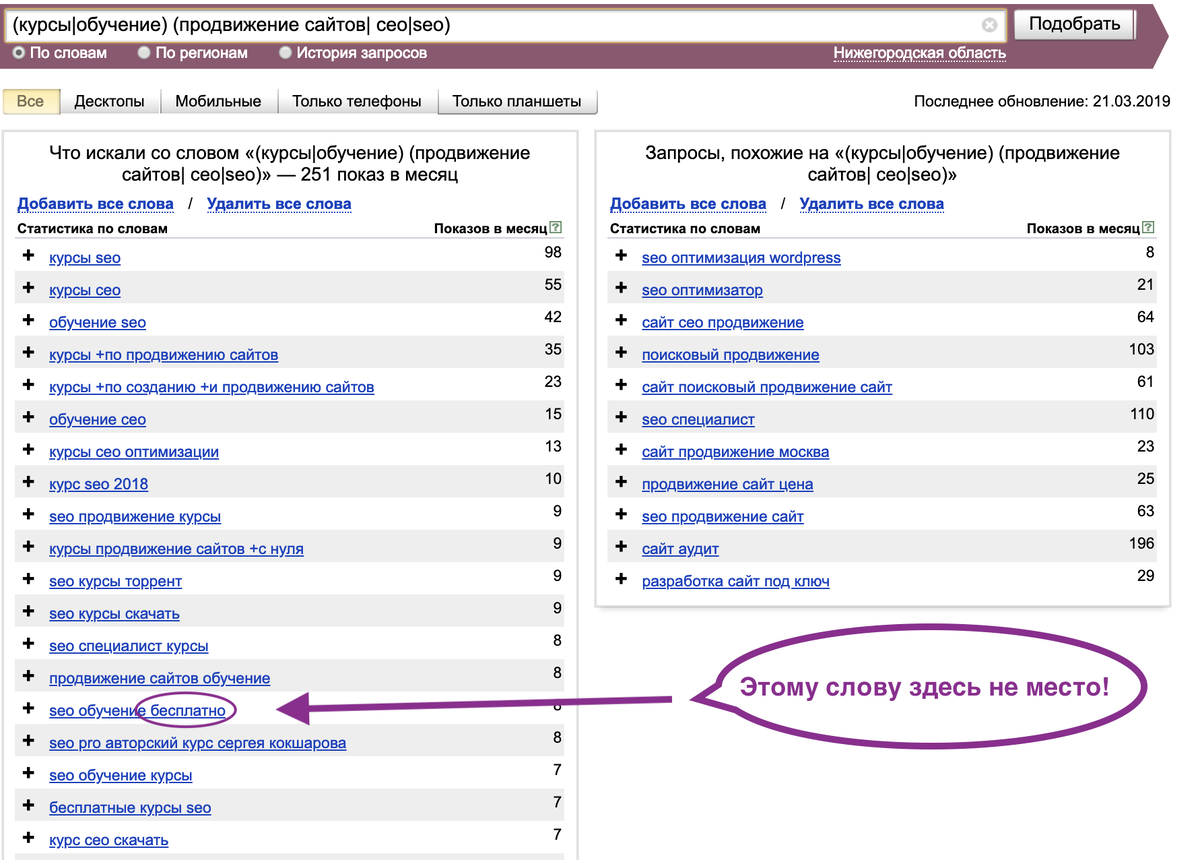The width and height of the screenshot is (1200, 860).
Task: Click the 'Подобрать' button
Action: [1075, 24]
